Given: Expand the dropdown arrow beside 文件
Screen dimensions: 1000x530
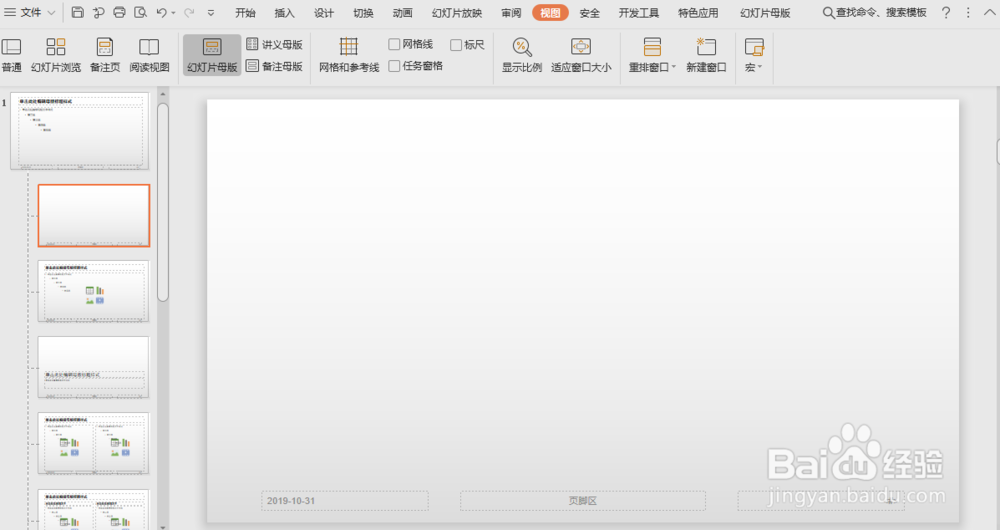Looking at the screenshot, I should coord(52,13).
